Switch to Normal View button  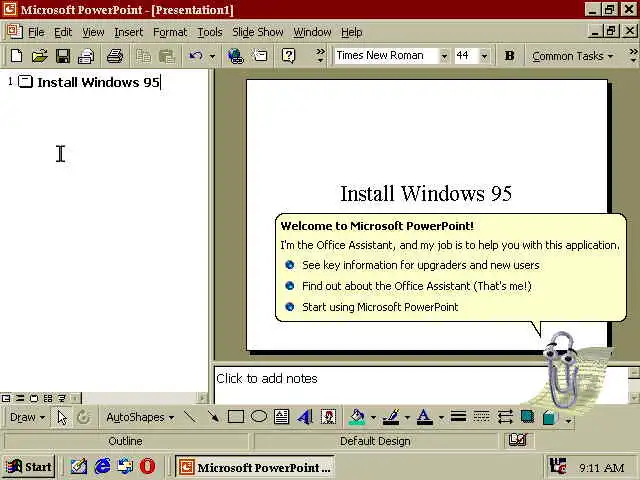(x=6, y=398)
